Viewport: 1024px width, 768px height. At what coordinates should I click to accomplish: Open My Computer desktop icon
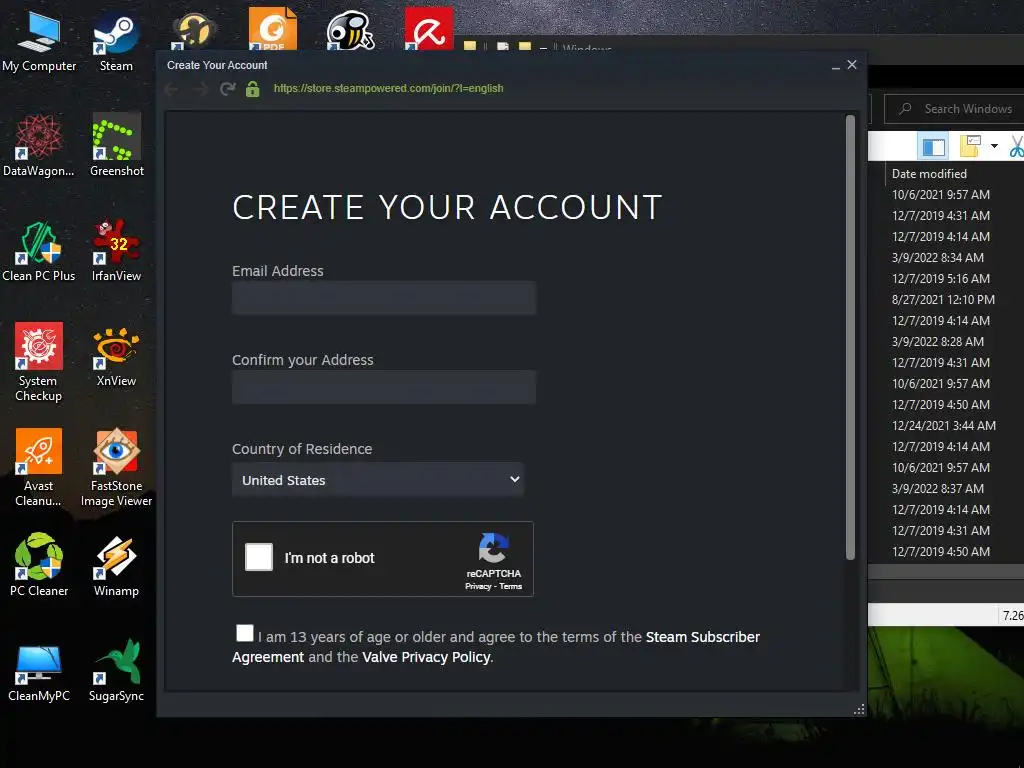(39, 41)
